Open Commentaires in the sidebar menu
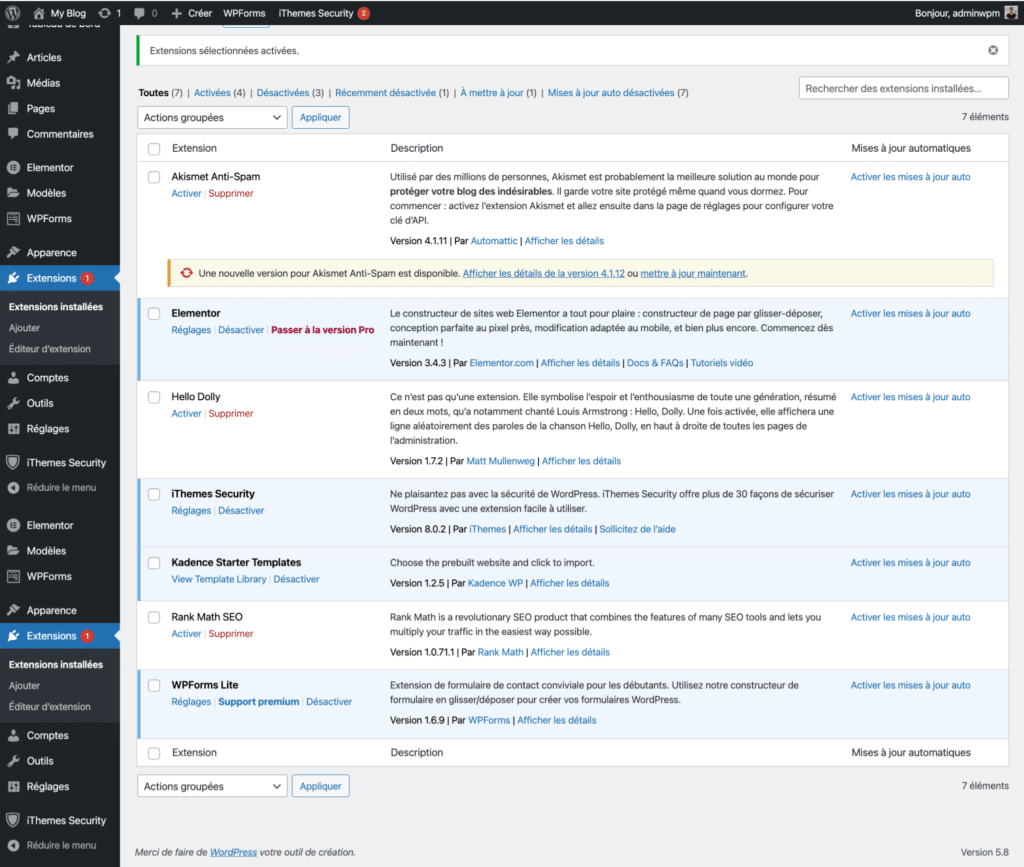This screenshot has height=867, width=1024. click(x=60, y=134)
